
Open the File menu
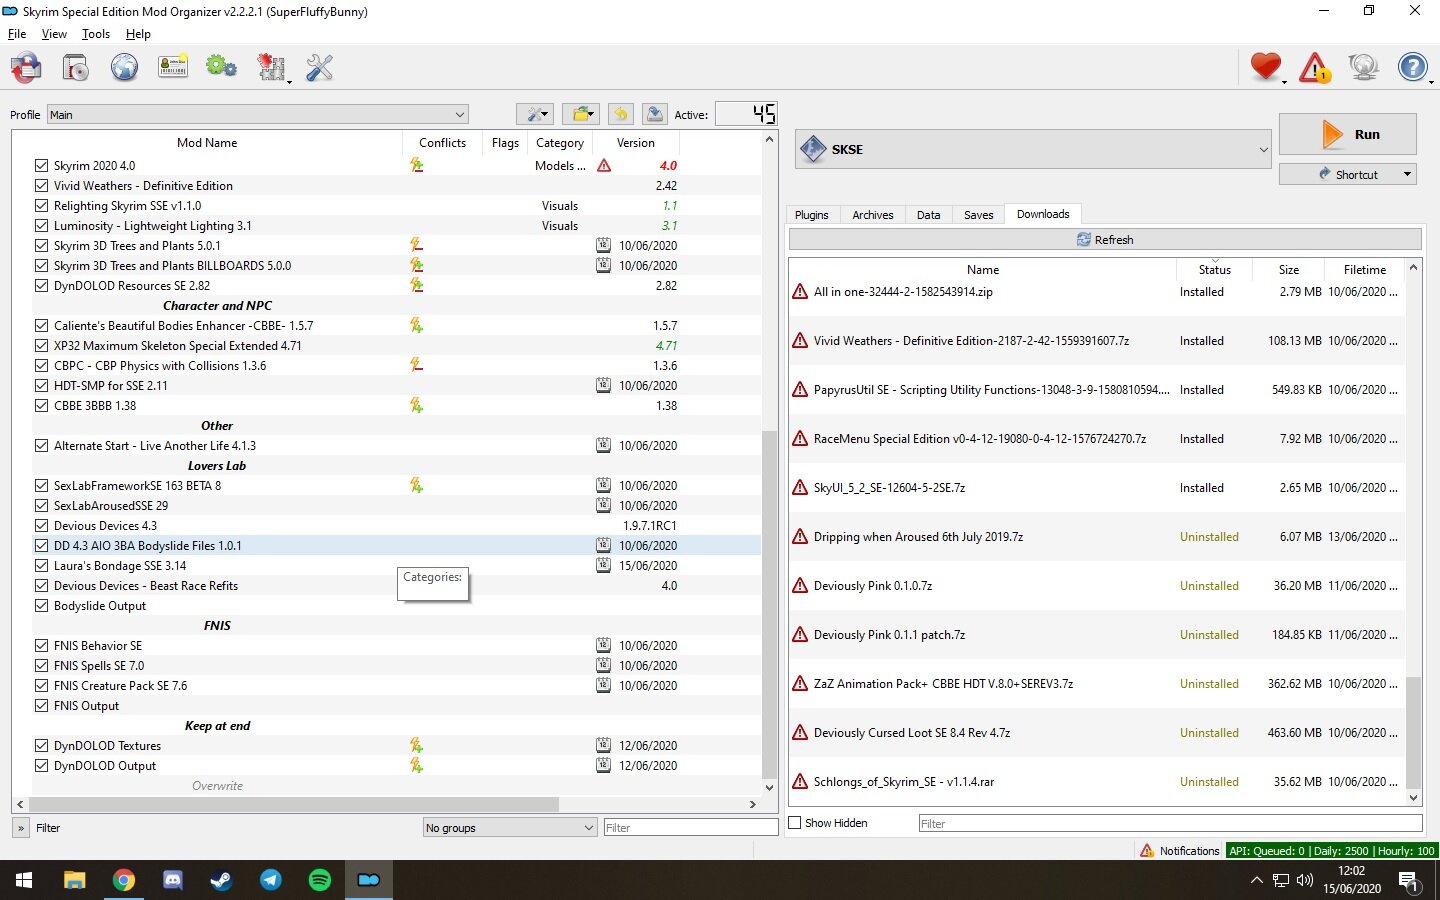point(17,34)
